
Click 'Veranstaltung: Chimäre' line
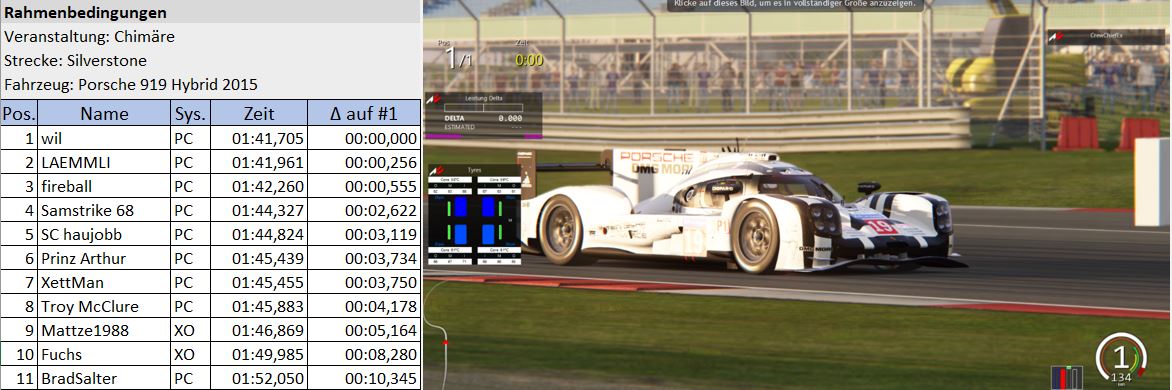[x=89, y=37]
